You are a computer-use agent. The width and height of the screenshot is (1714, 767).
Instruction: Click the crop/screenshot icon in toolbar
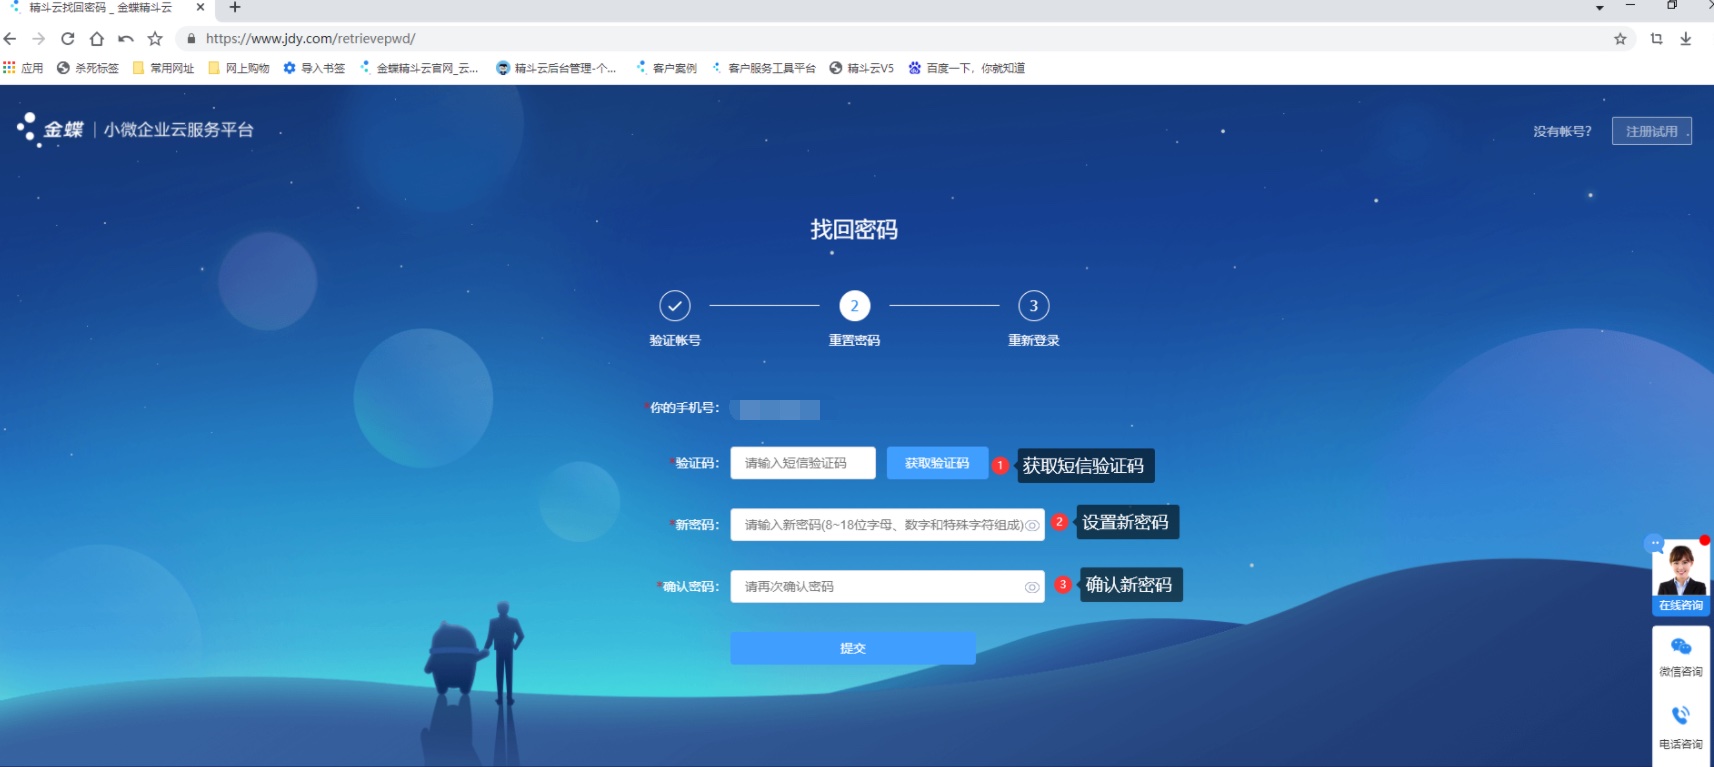pos(1656,39)
